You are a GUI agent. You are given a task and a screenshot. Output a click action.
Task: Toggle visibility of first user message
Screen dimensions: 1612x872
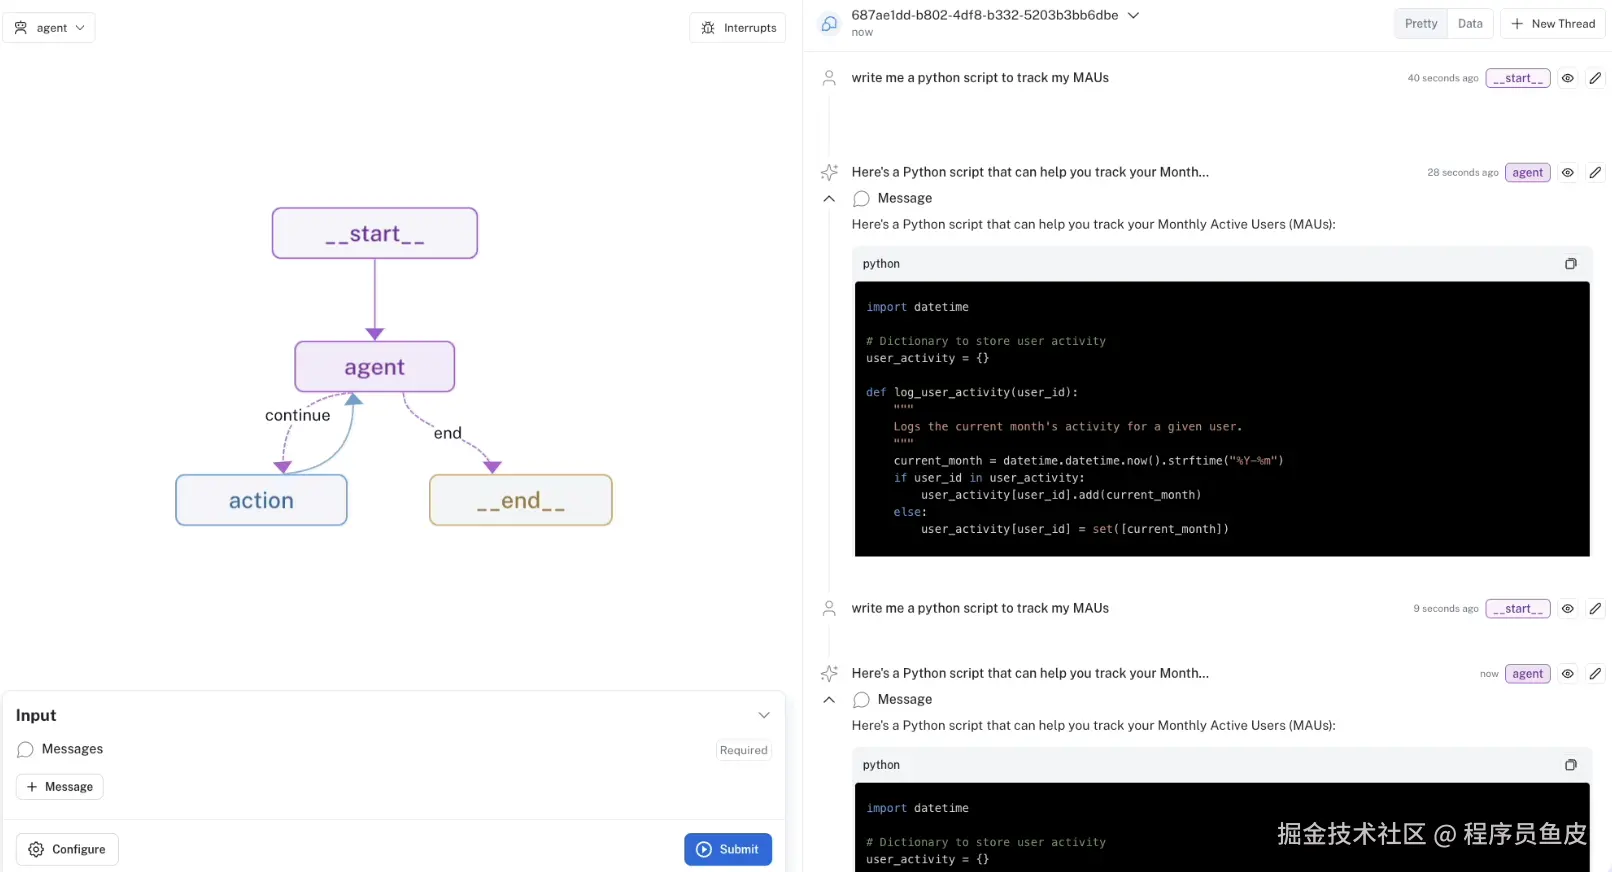click(1567, 78)
